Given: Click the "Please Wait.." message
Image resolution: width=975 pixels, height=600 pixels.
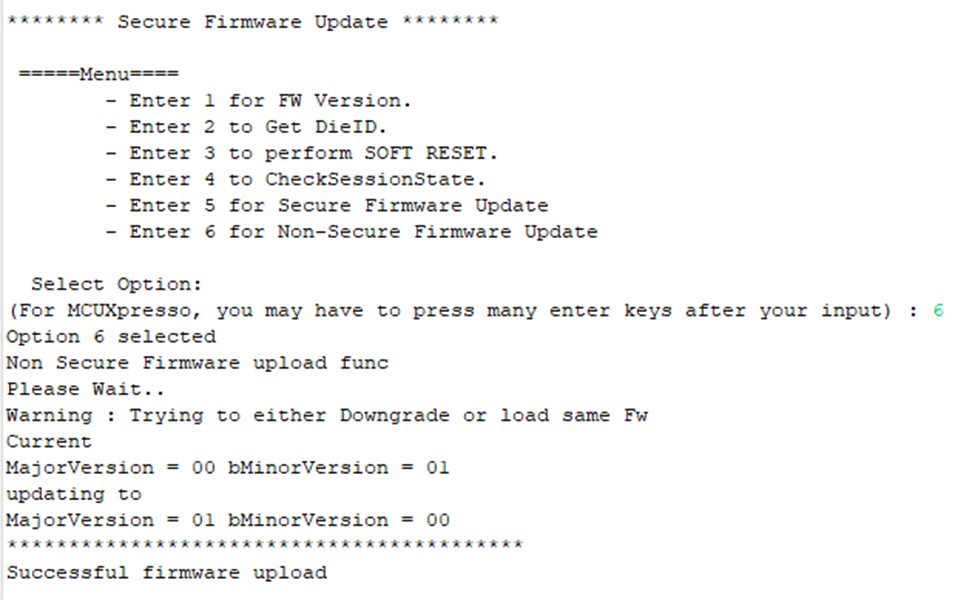Looking at the screenshot, I should pyautogui.click(x=74, y=389).
